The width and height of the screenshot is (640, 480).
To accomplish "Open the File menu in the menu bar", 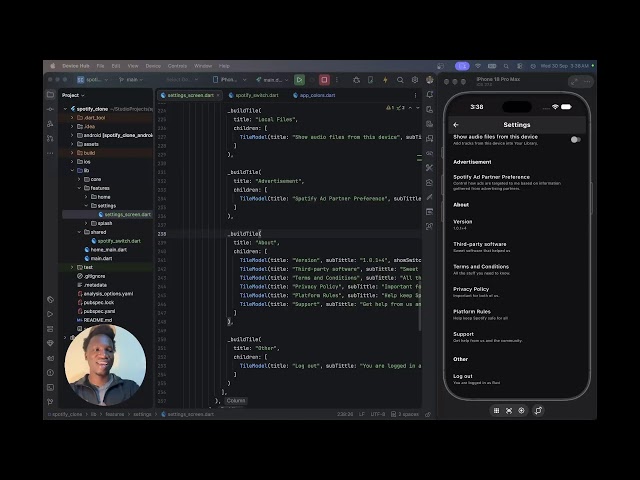I will [x=100, y=66].
